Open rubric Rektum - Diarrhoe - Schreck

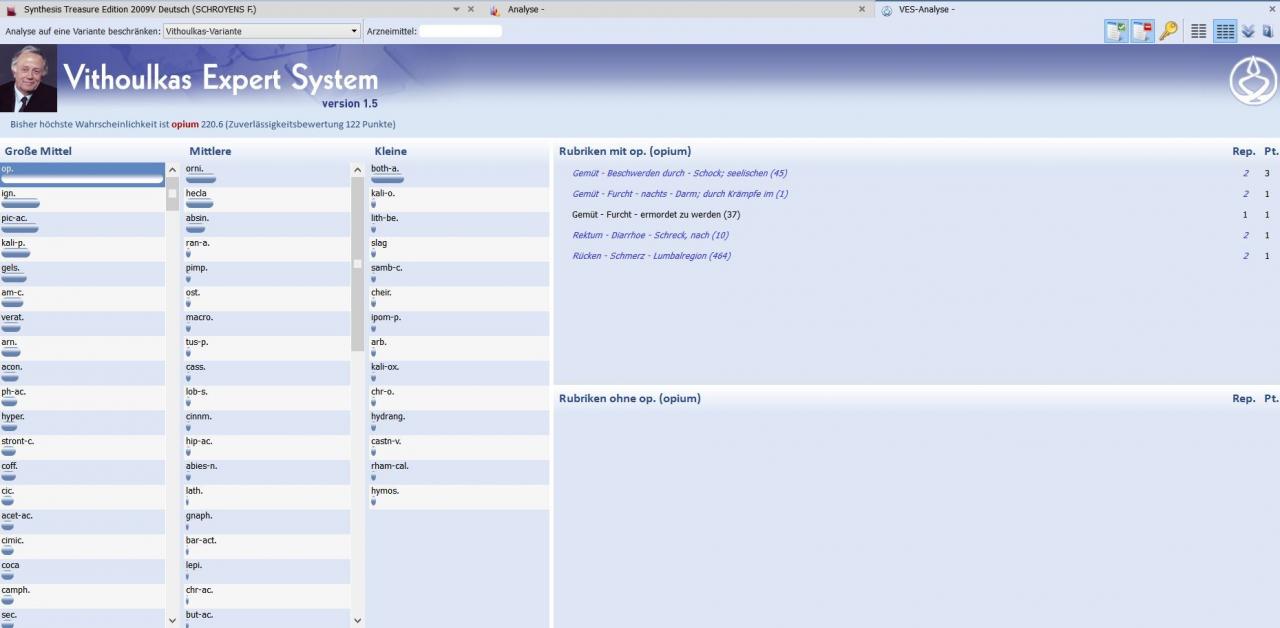pos(650,235)
